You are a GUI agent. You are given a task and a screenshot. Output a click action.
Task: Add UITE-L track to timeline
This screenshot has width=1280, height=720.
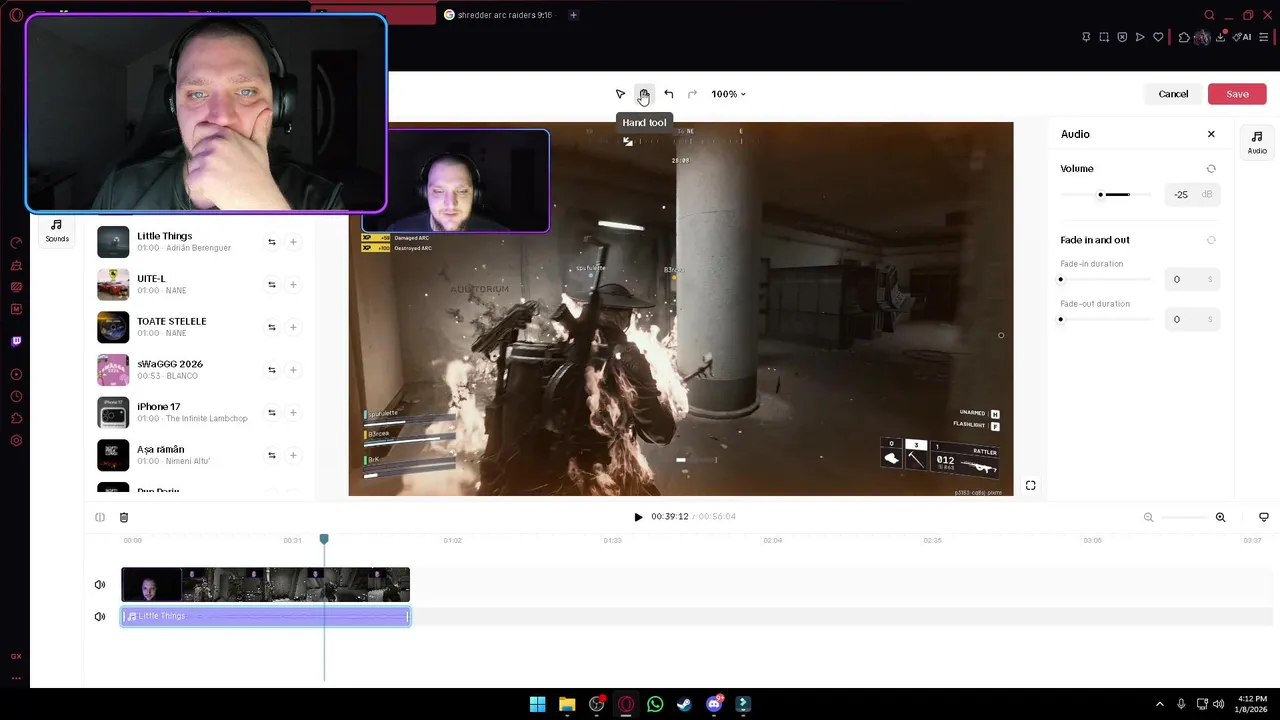(x=293, y=285)
